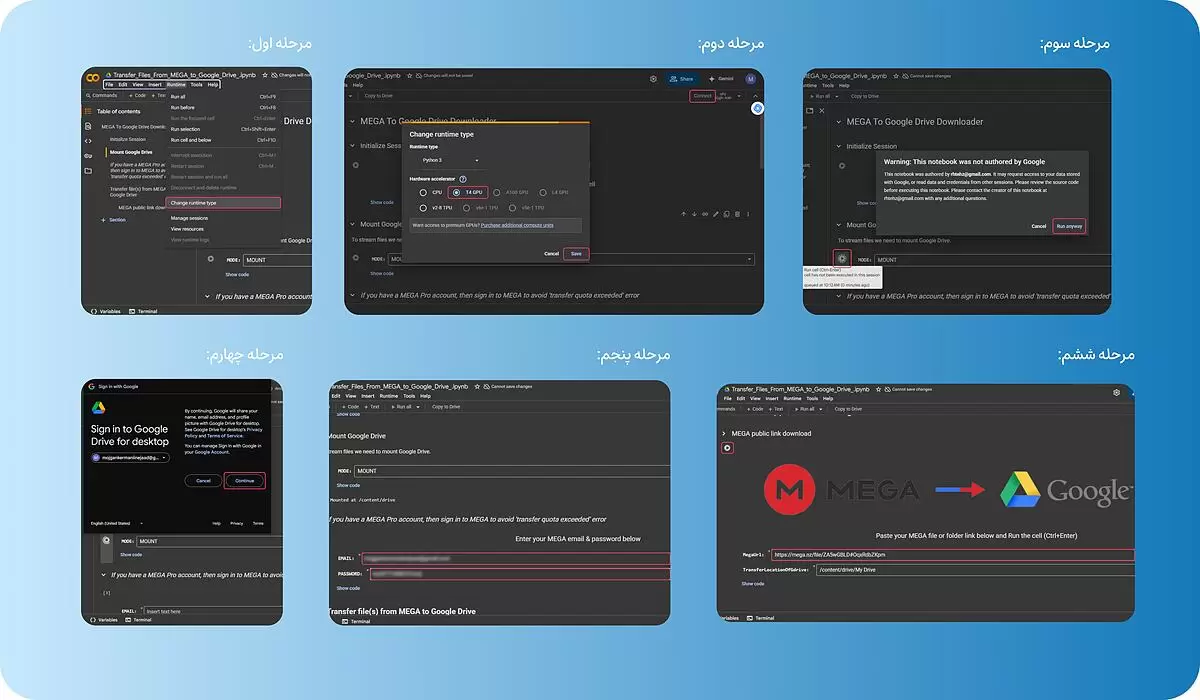Click the Colab logo in step one screenshot

point(92,77)
